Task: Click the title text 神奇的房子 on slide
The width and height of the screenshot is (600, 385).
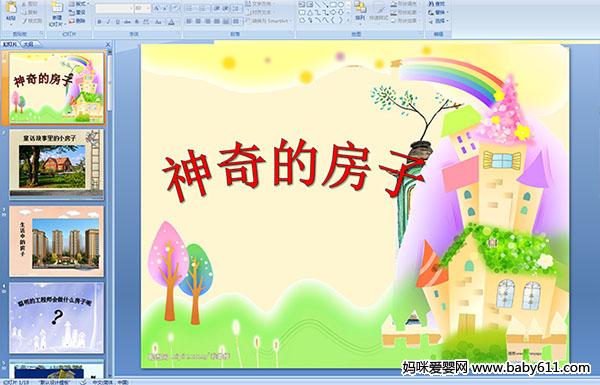Action: point(294,168)
